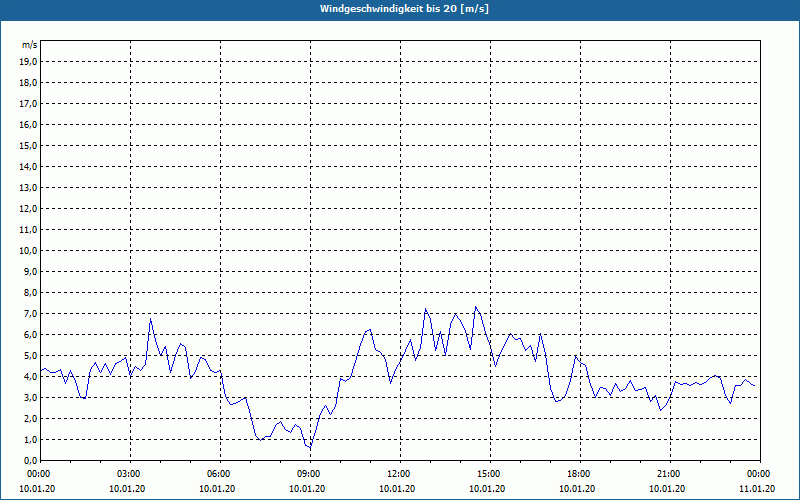Click the "13,0" y-axis value
The width and height of the screenshot is (800, 500).
click(x=28, y=188)
